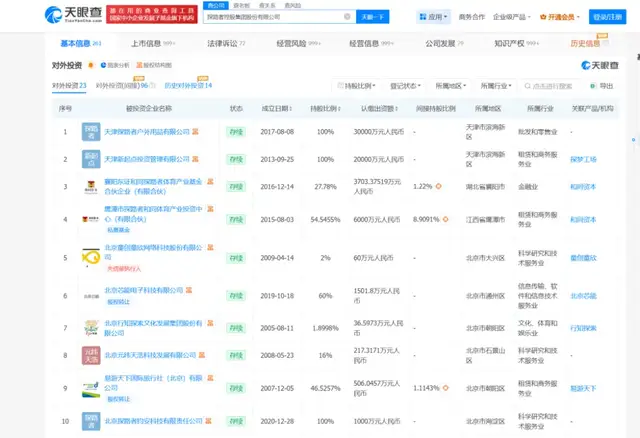Click the info icon next to 1.22%

coord(438,186)
